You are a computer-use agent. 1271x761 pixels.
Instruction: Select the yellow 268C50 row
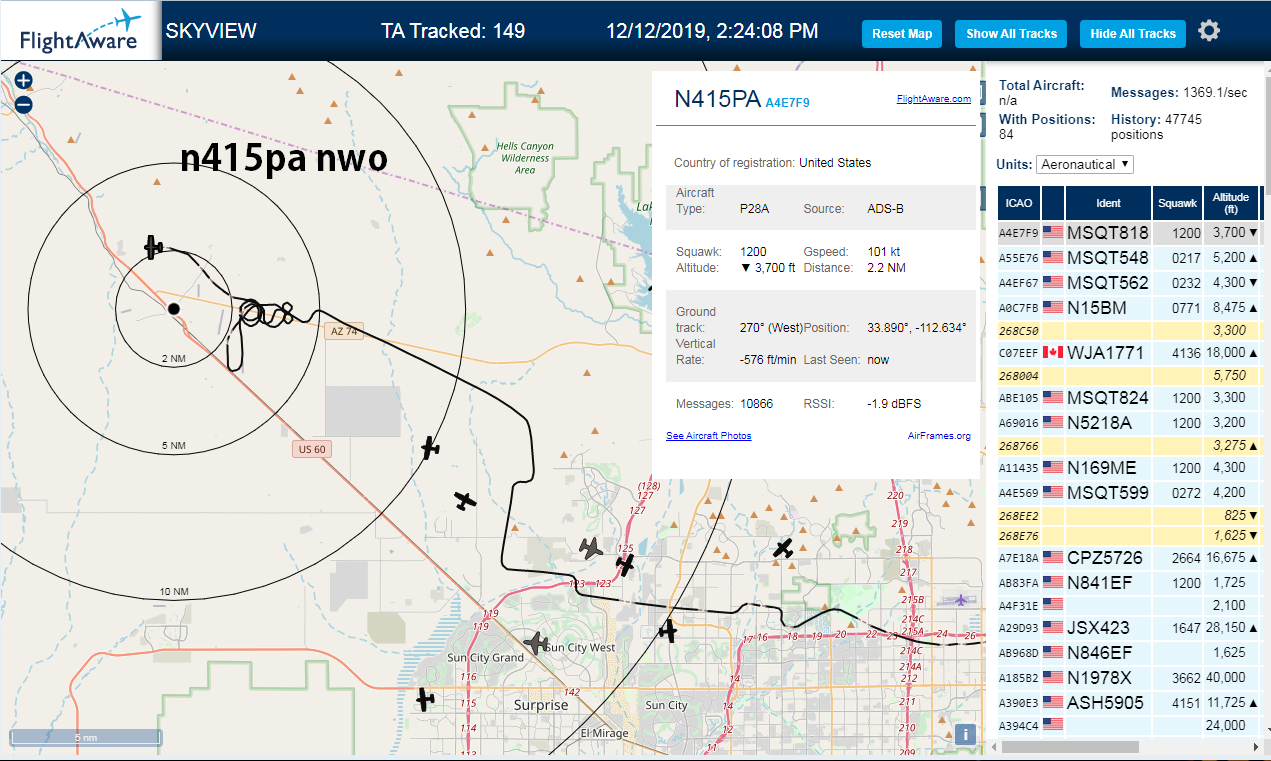click(1129, 330)
